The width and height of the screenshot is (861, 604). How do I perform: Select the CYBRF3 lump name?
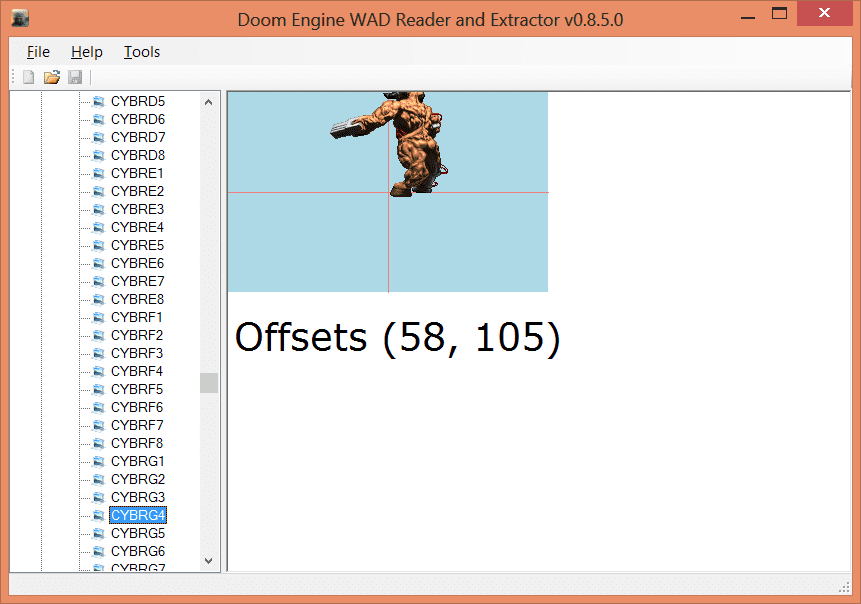pyautogui.click(x=137, y=353)
